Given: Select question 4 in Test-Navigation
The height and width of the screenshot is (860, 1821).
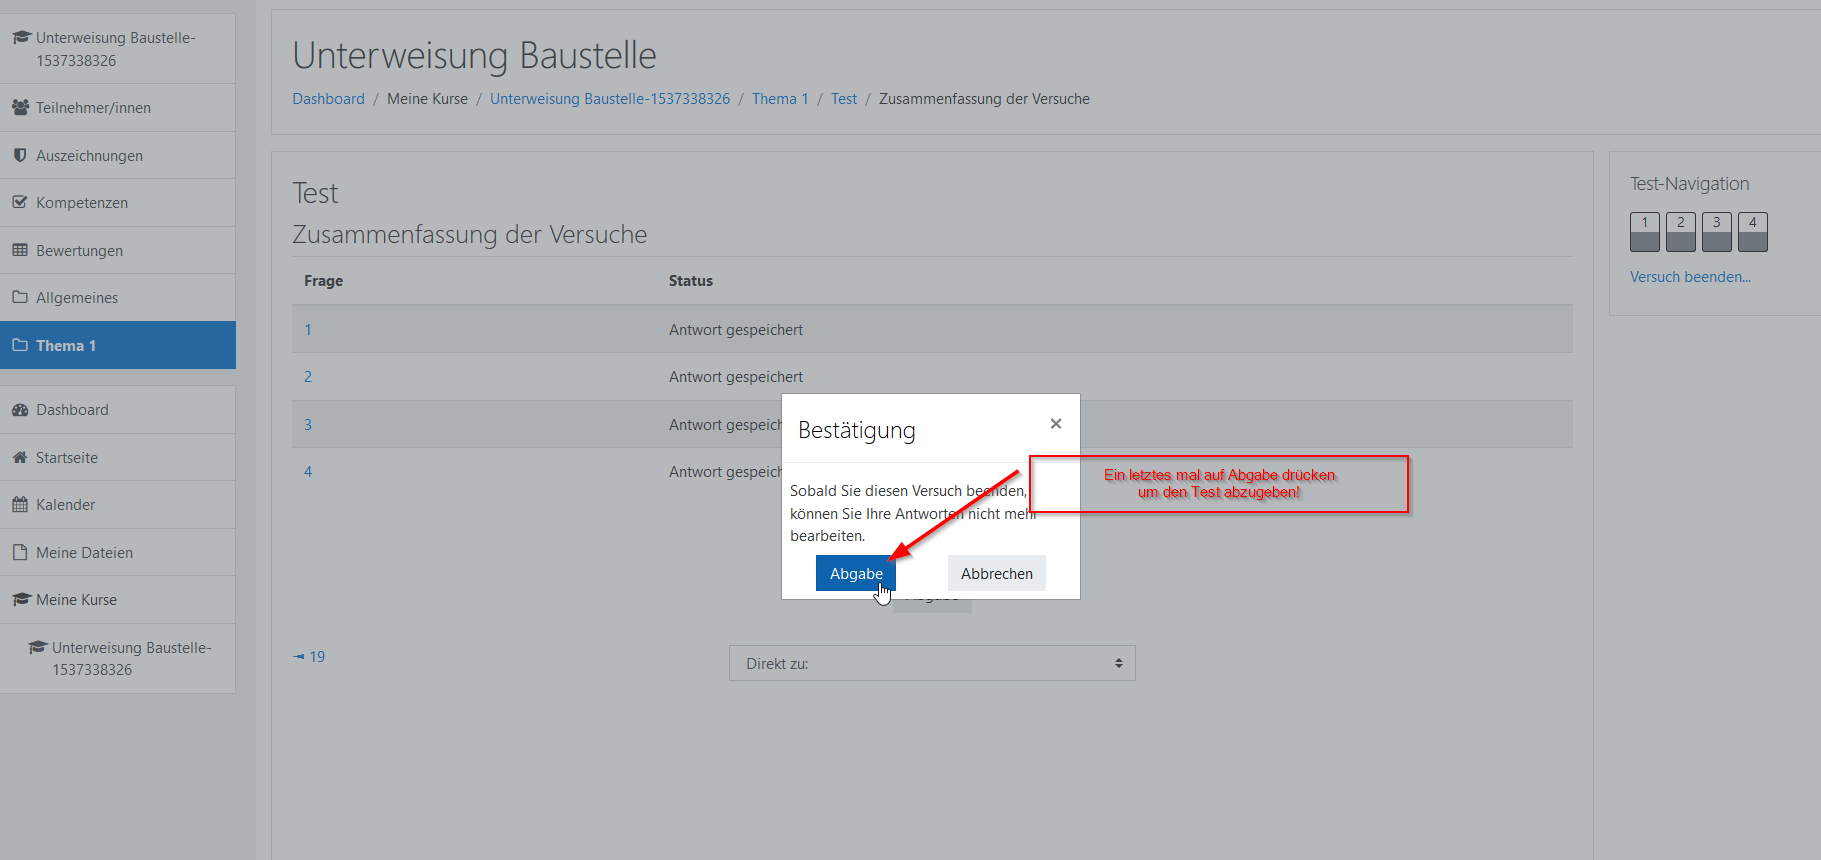Looking at the screenshot, I should point(1752,231).
